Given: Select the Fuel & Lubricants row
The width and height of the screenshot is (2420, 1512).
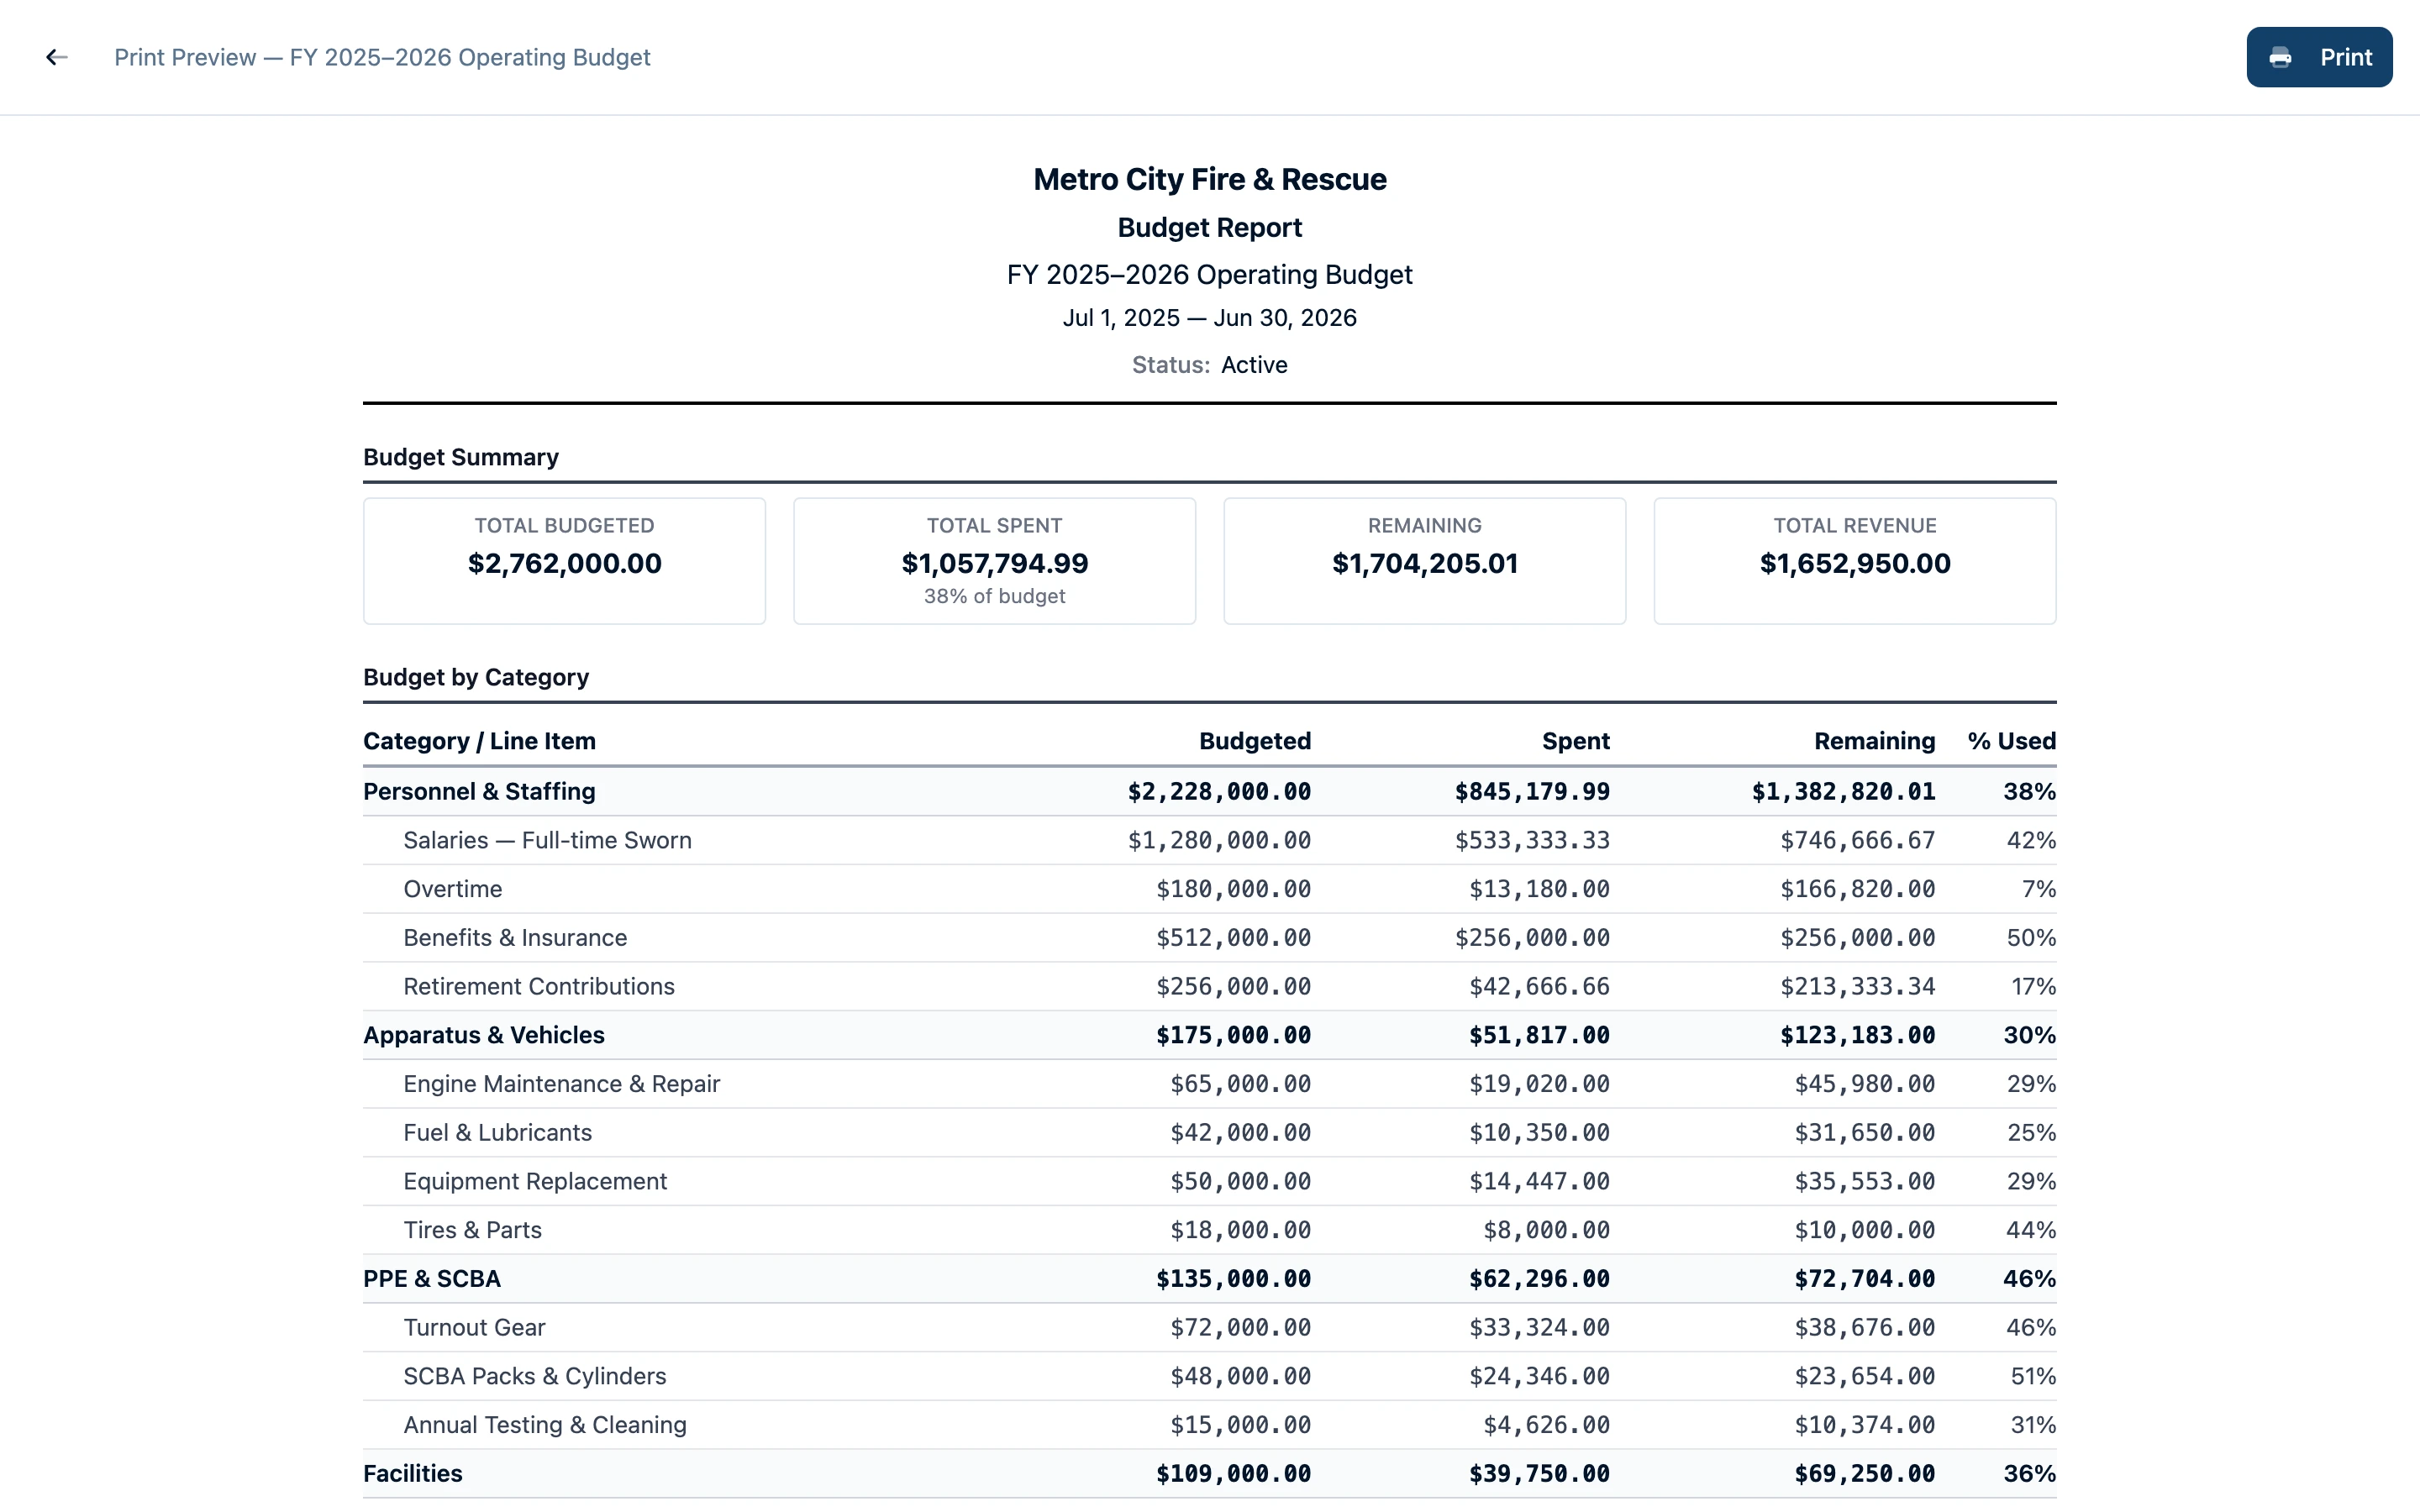Looking at the screenshot, I should click(497, 1132).
